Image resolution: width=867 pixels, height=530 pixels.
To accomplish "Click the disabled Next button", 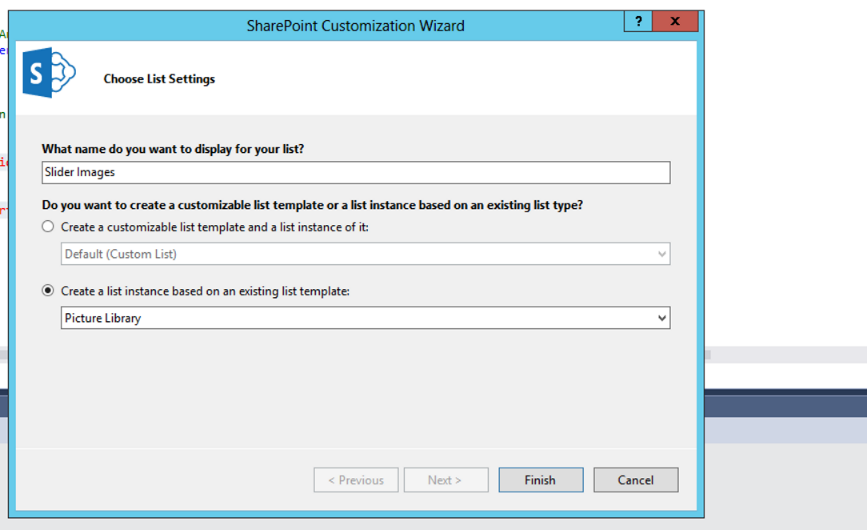I will tap(446, 480).
